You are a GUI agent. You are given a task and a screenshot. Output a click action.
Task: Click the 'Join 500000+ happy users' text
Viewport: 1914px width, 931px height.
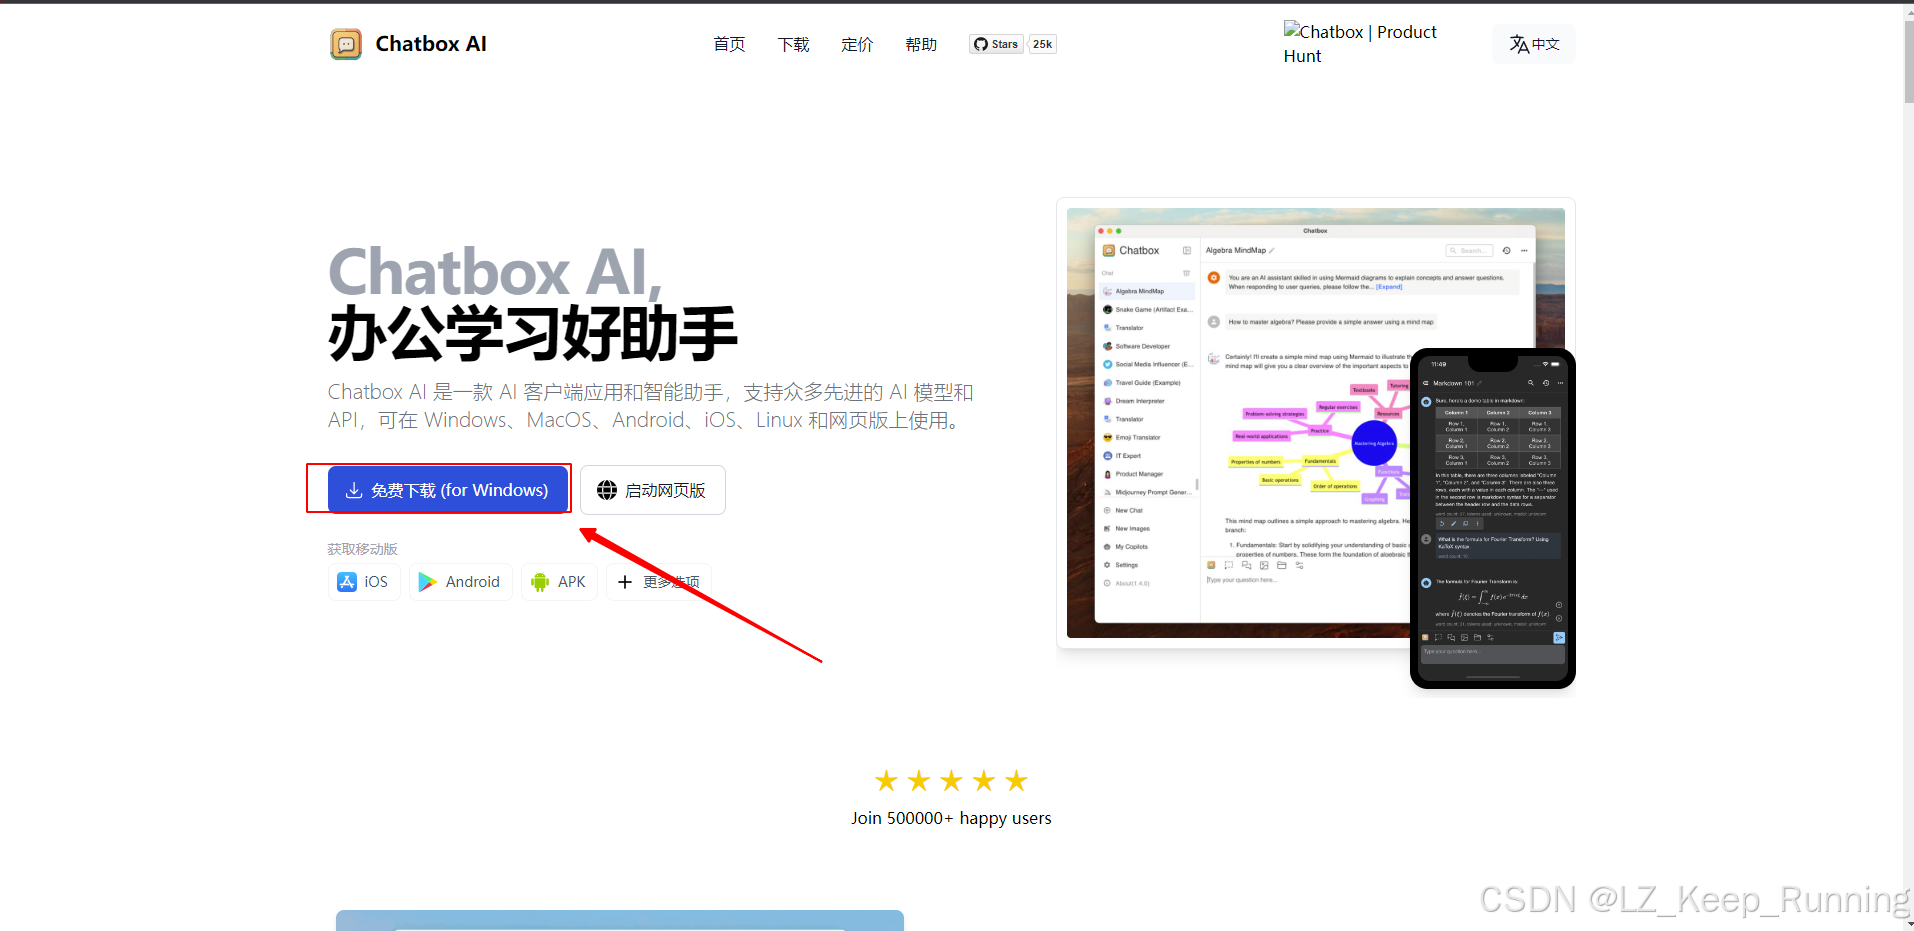click(x=951, y=818)
